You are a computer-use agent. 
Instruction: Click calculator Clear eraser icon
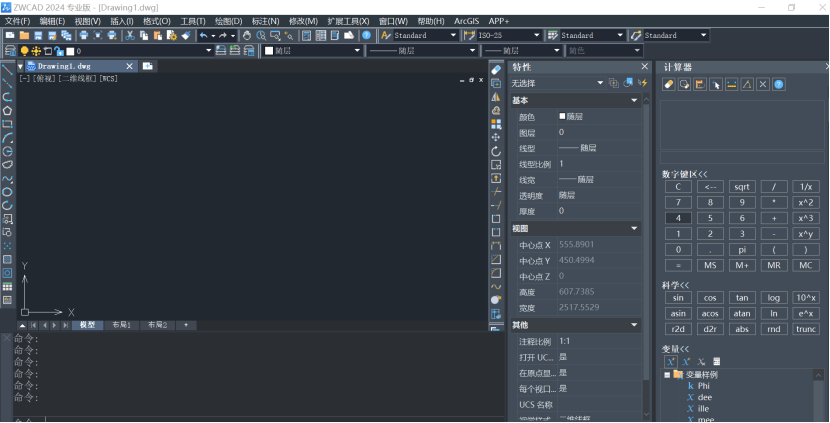click(669, 84)
